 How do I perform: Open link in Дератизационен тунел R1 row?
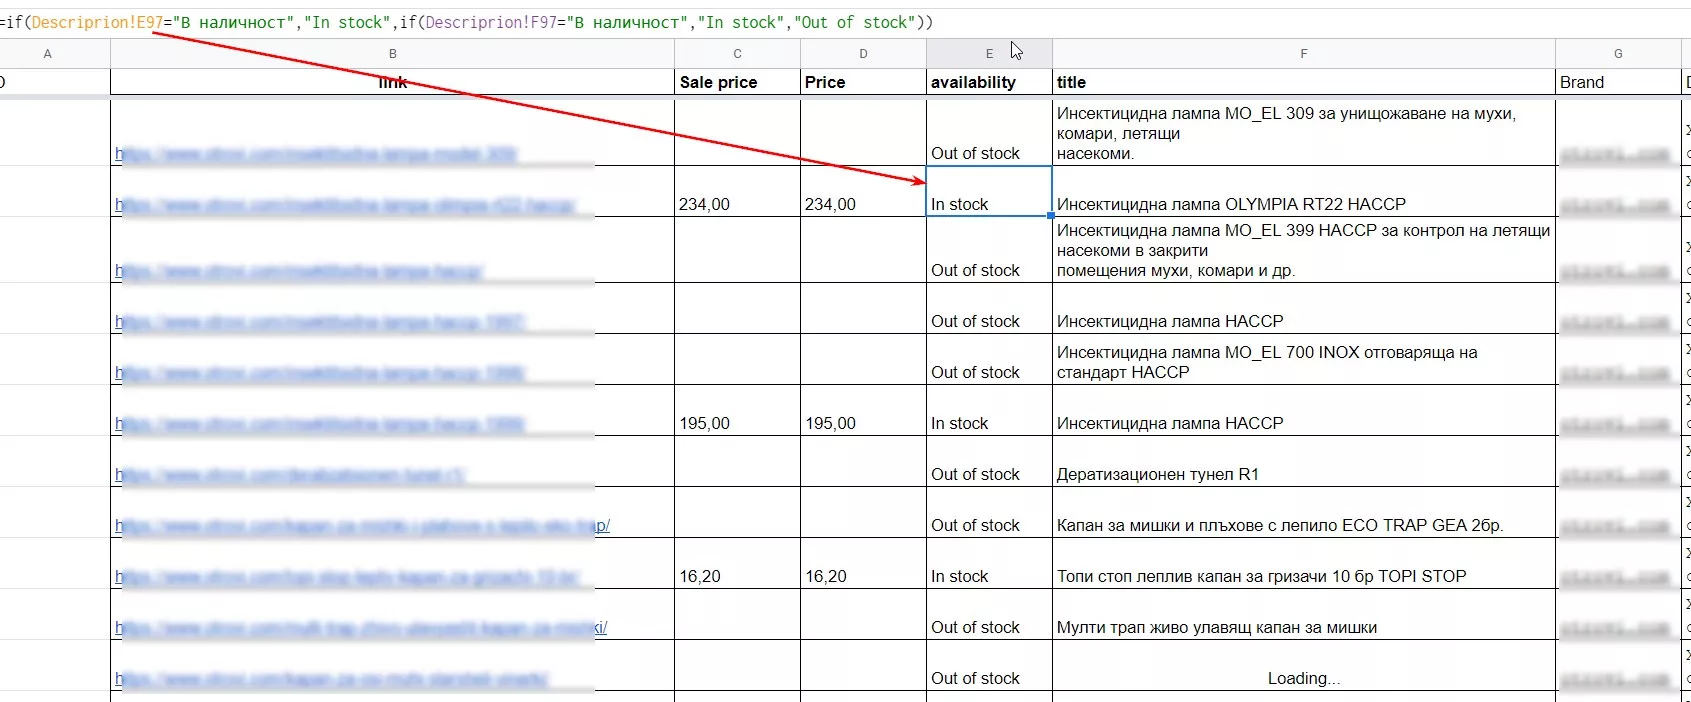coord(290,475)
